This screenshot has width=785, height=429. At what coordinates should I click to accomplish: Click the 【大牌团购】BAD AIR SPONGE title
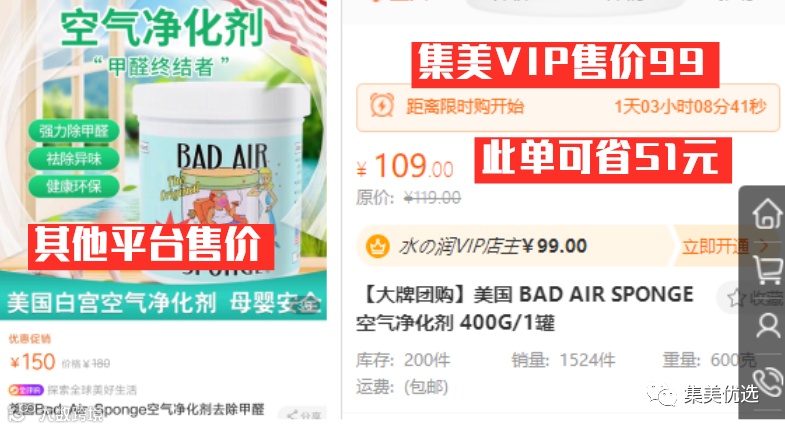(x=526, y=308)
